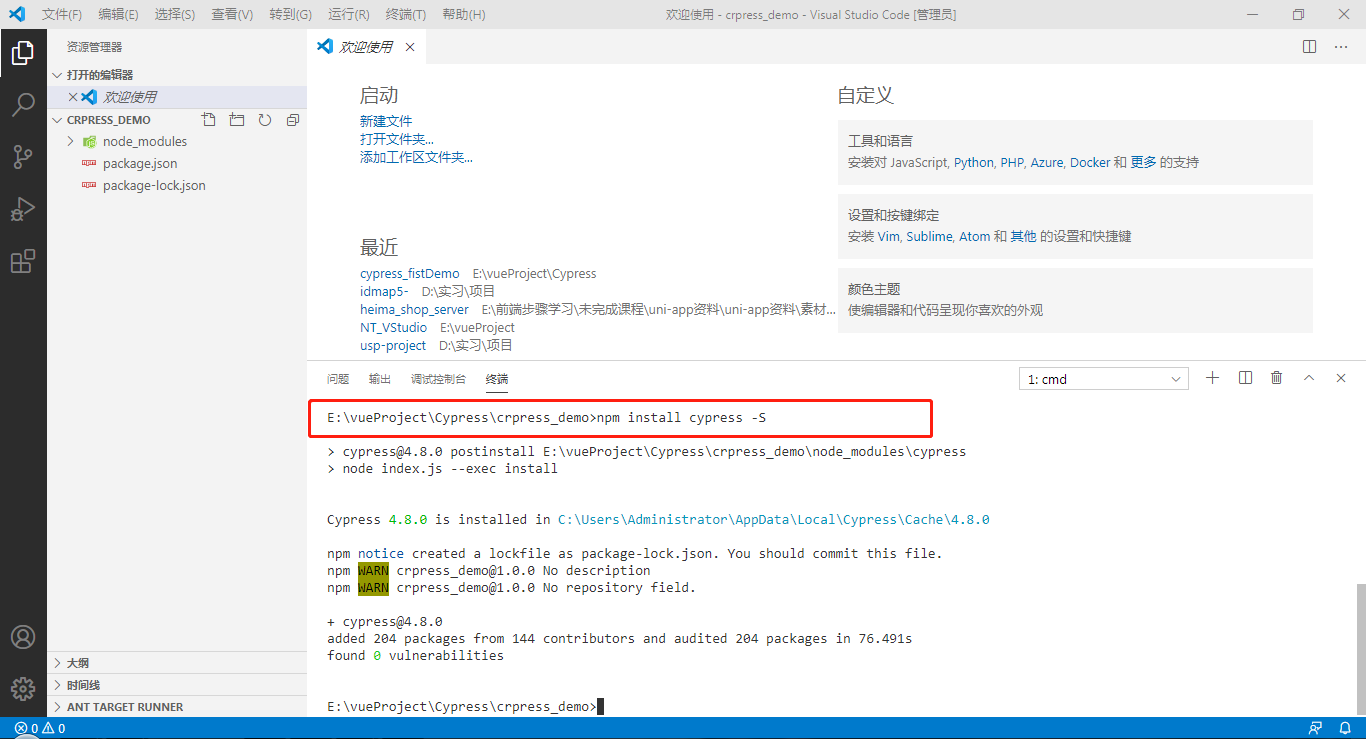Open the Extensions view icon
Viewport: 1366px width, 739px height.
pos(22,261)
